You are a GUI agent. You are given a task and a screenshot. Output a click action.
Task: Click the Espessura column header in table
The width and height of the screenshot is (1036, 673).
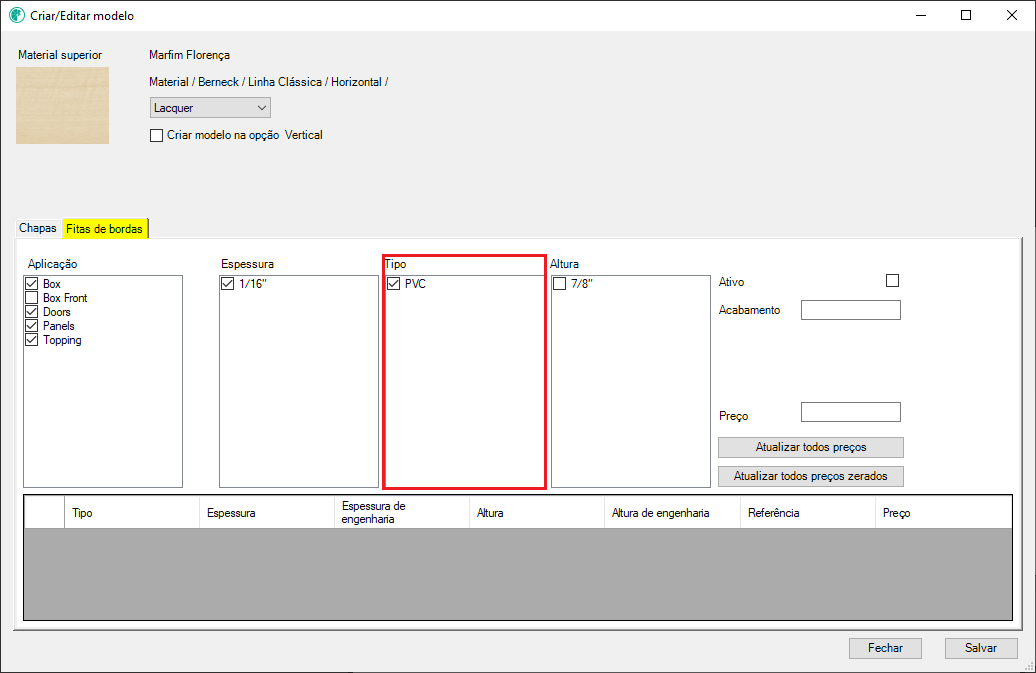[267, 513]
